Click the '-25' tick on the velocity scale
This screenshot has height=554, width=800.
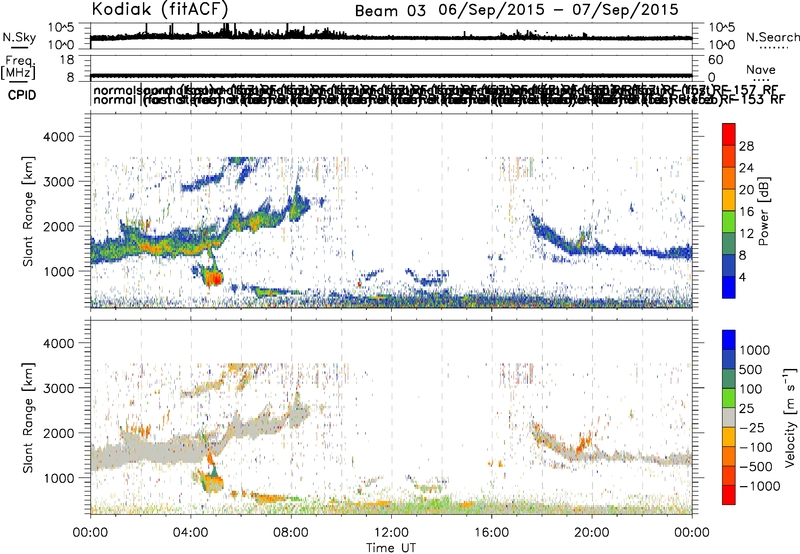click(x=752, y=428)
